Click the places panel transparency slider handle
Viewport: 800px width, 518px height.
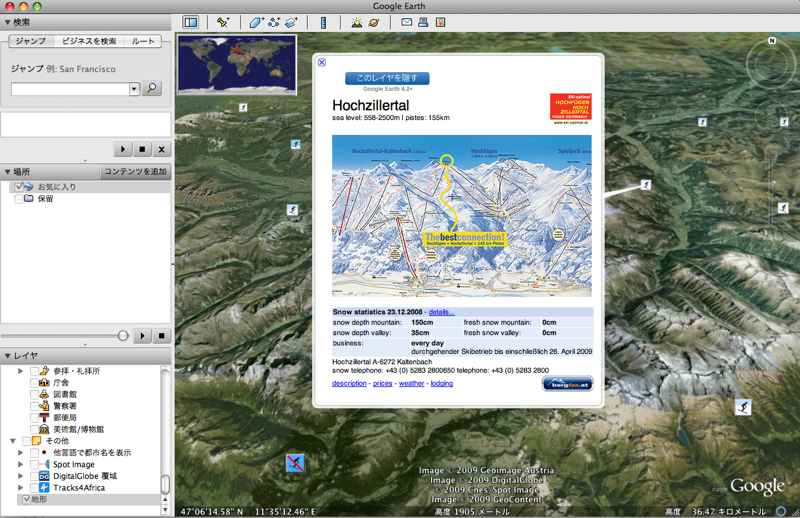click(x=123, y=335)
